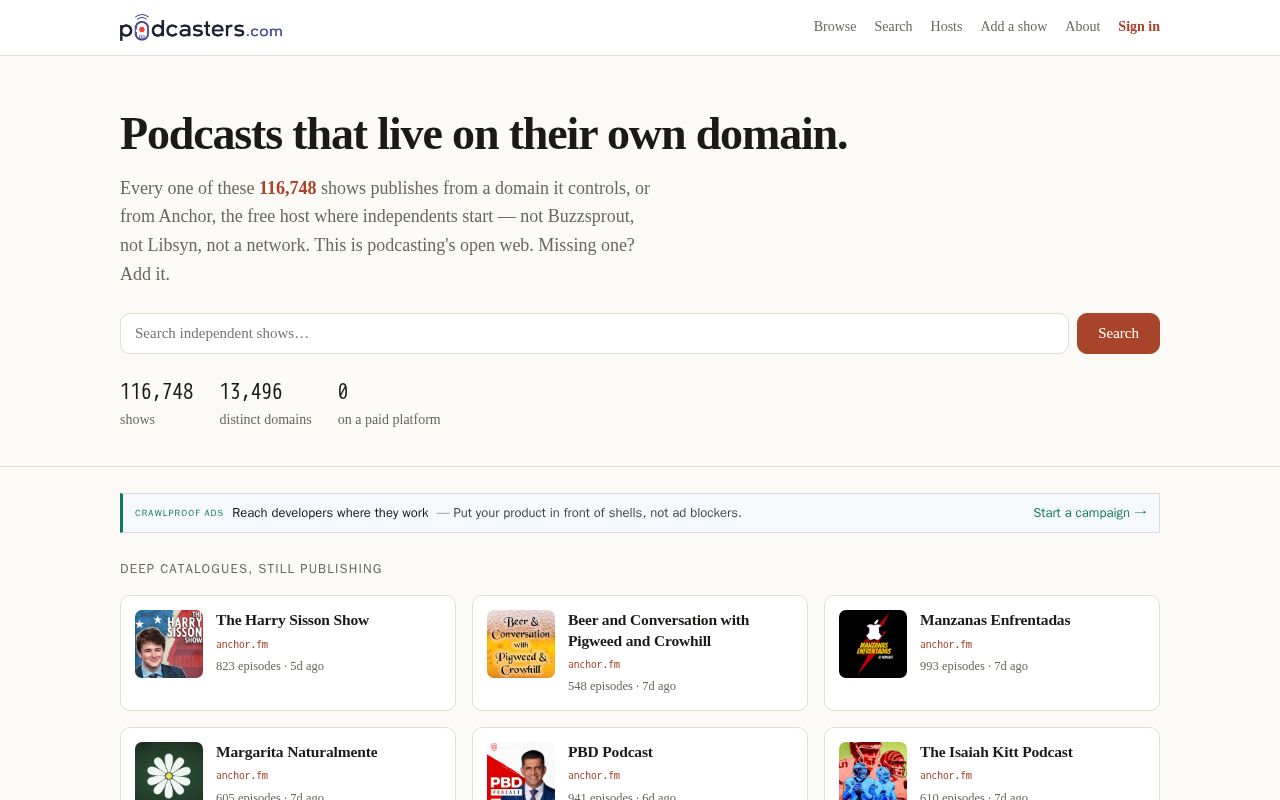Open Margarita Naturalmente show title
Image resolution: width=1280 pixels, height=800 pixels.
coord(296,752)
